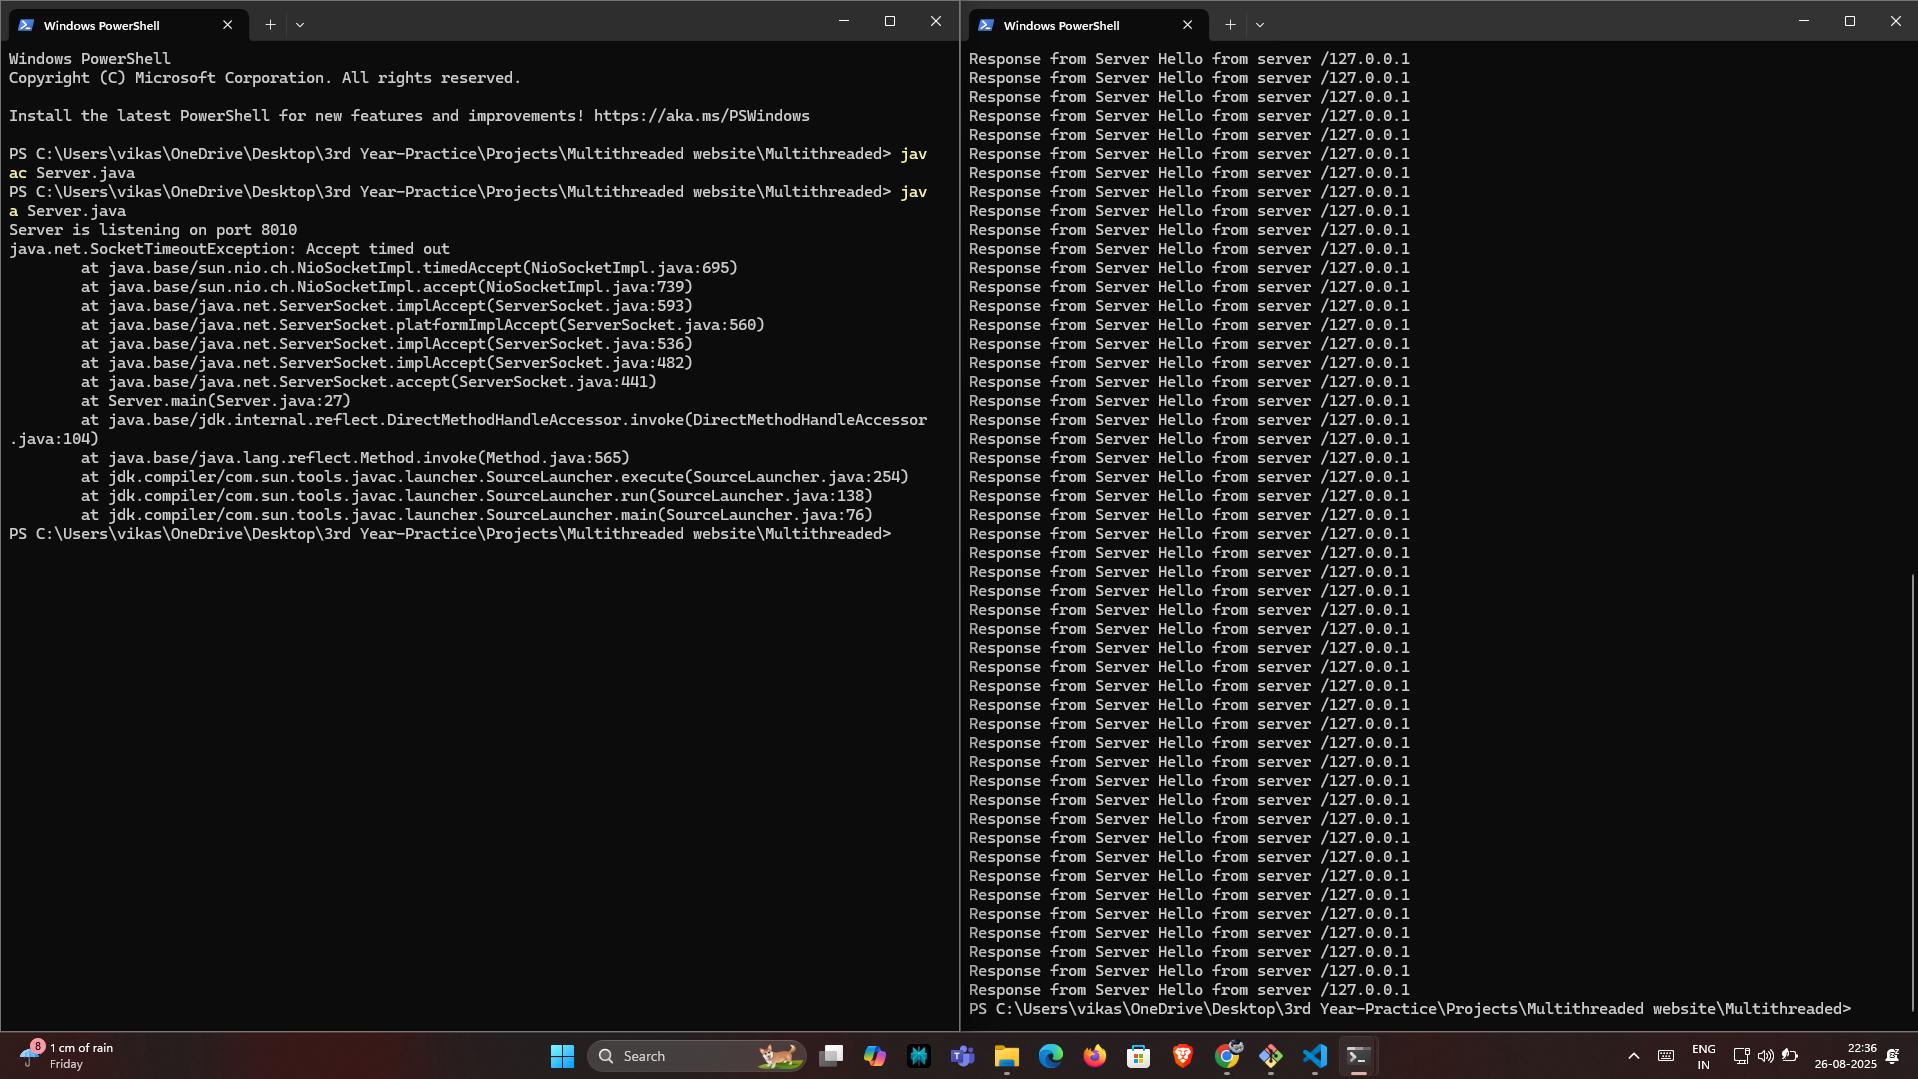Click the Windows Start button
The width and height of the screenshot is (1918, 1079).
click(x=562, y=1056)
